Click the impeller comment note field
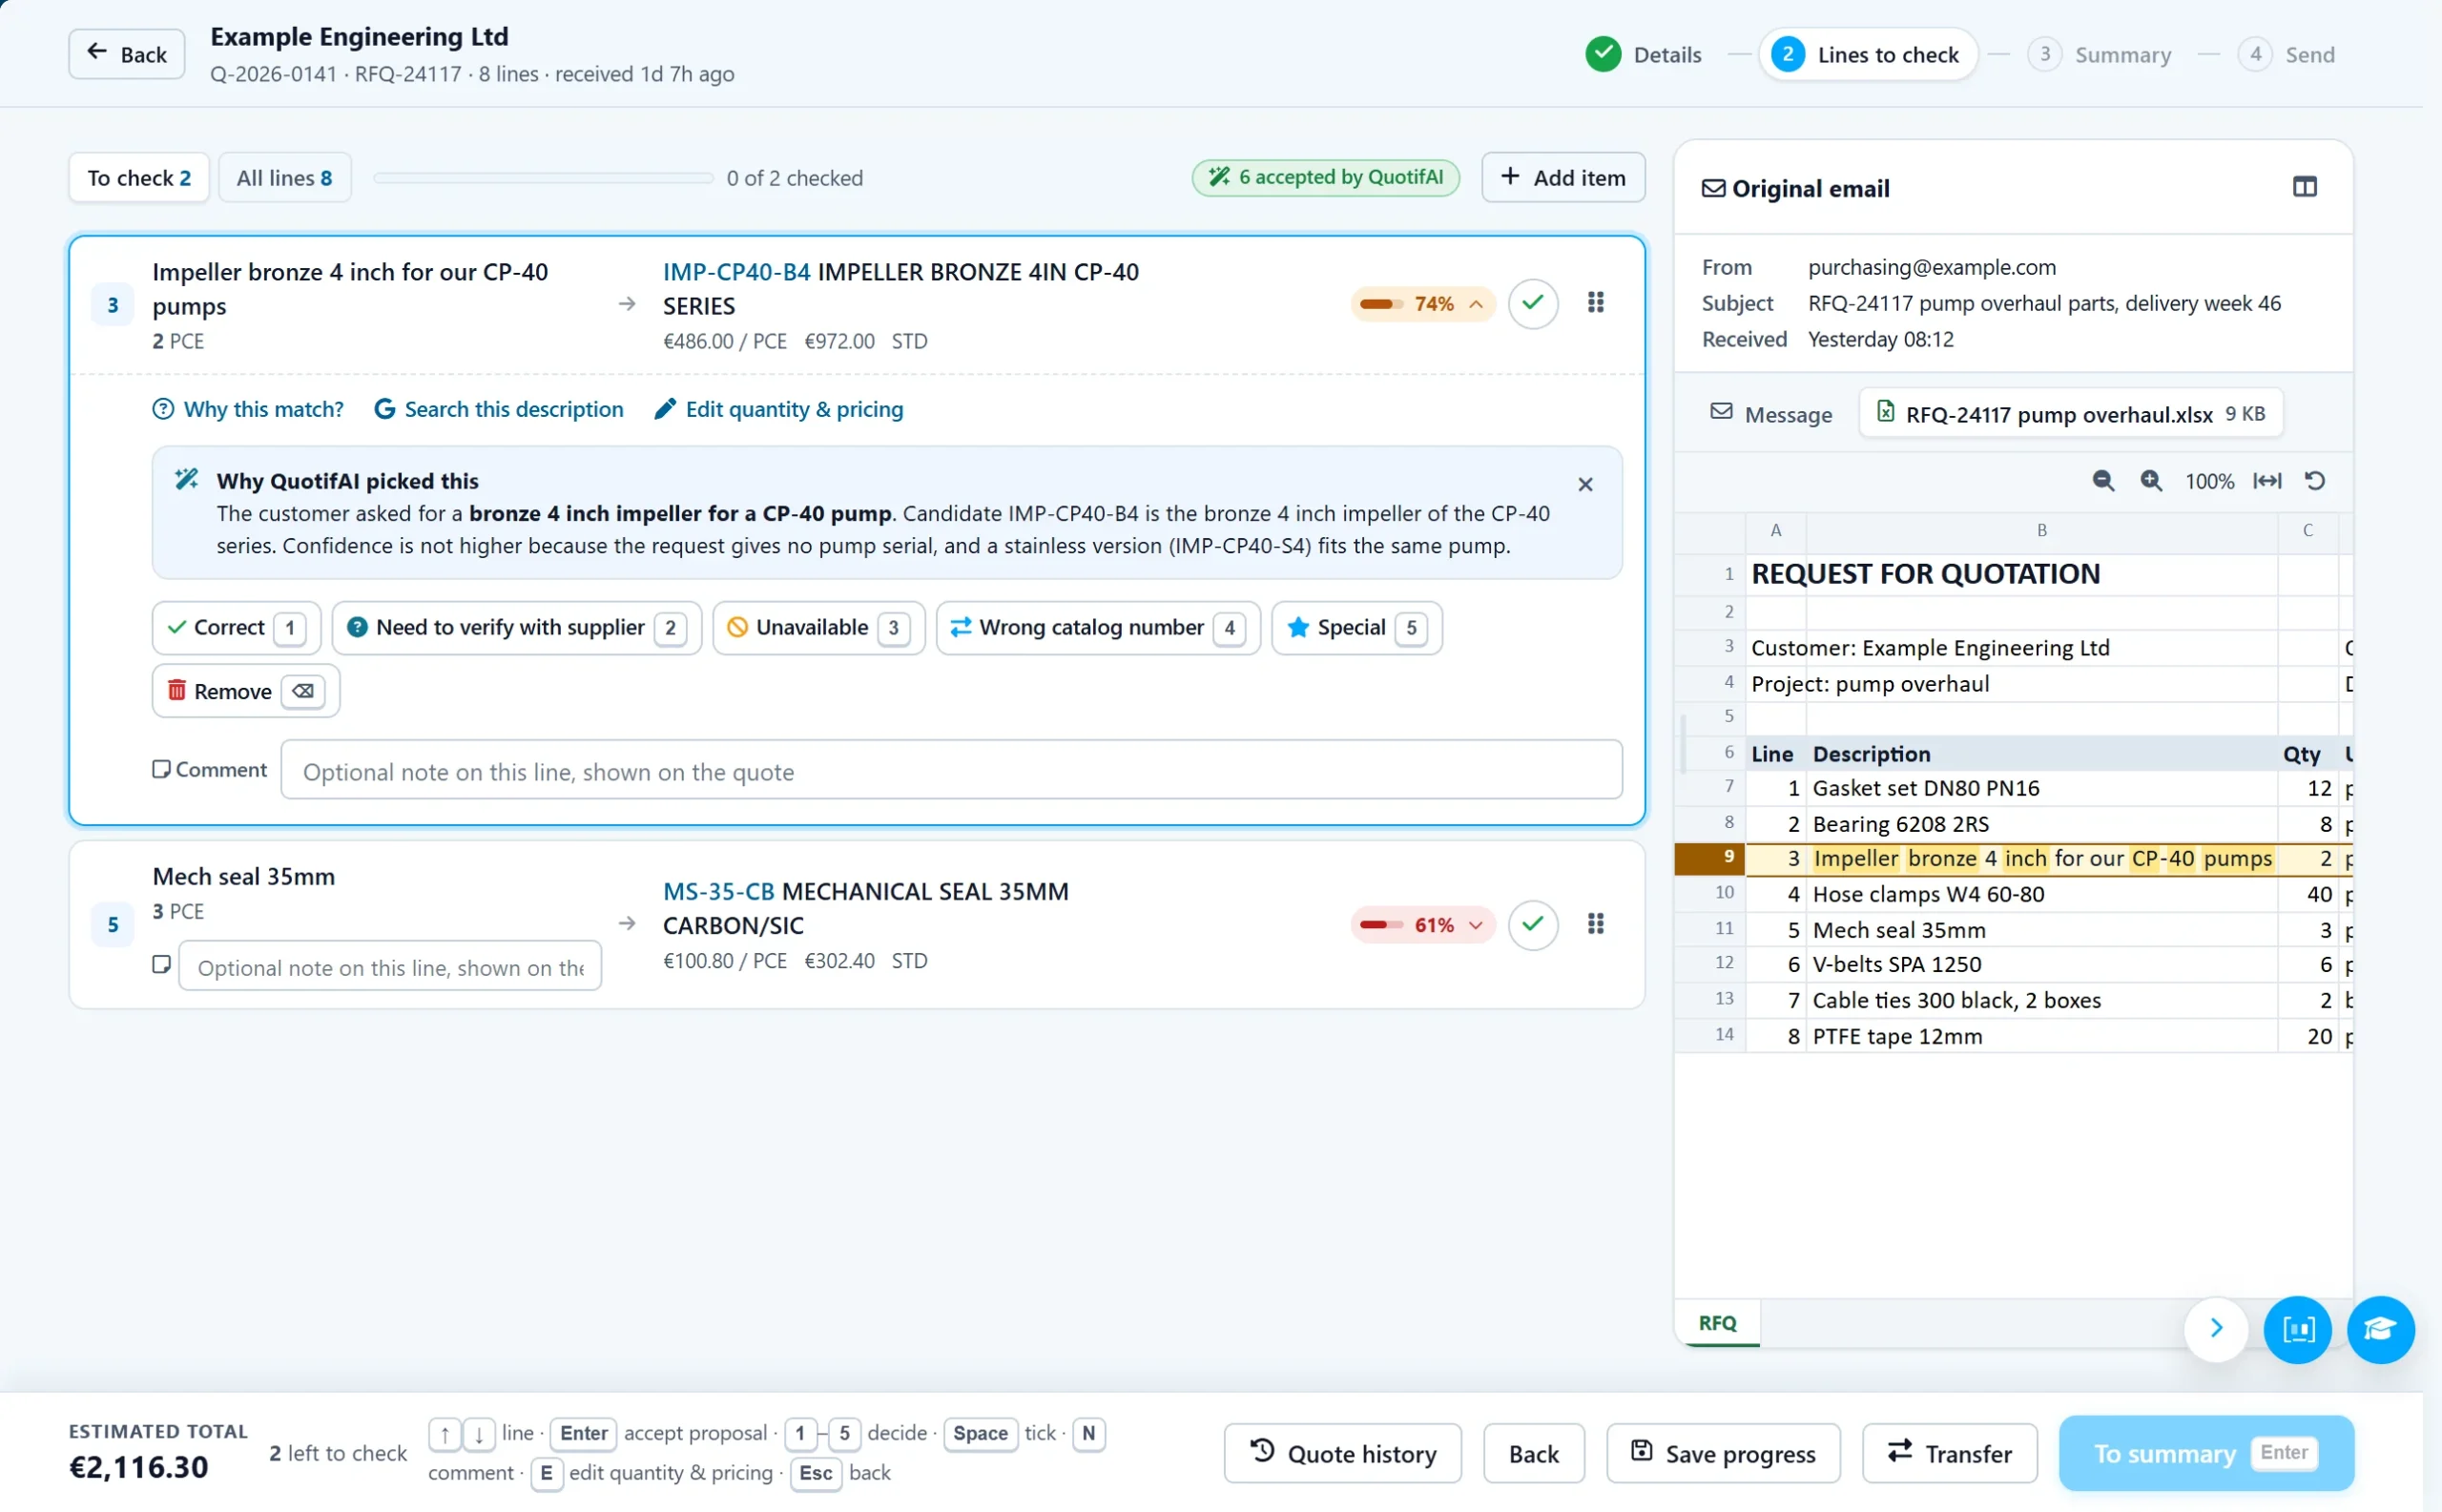The height and width of the screenshot is (1512, 2442). [x=951, y=770]
